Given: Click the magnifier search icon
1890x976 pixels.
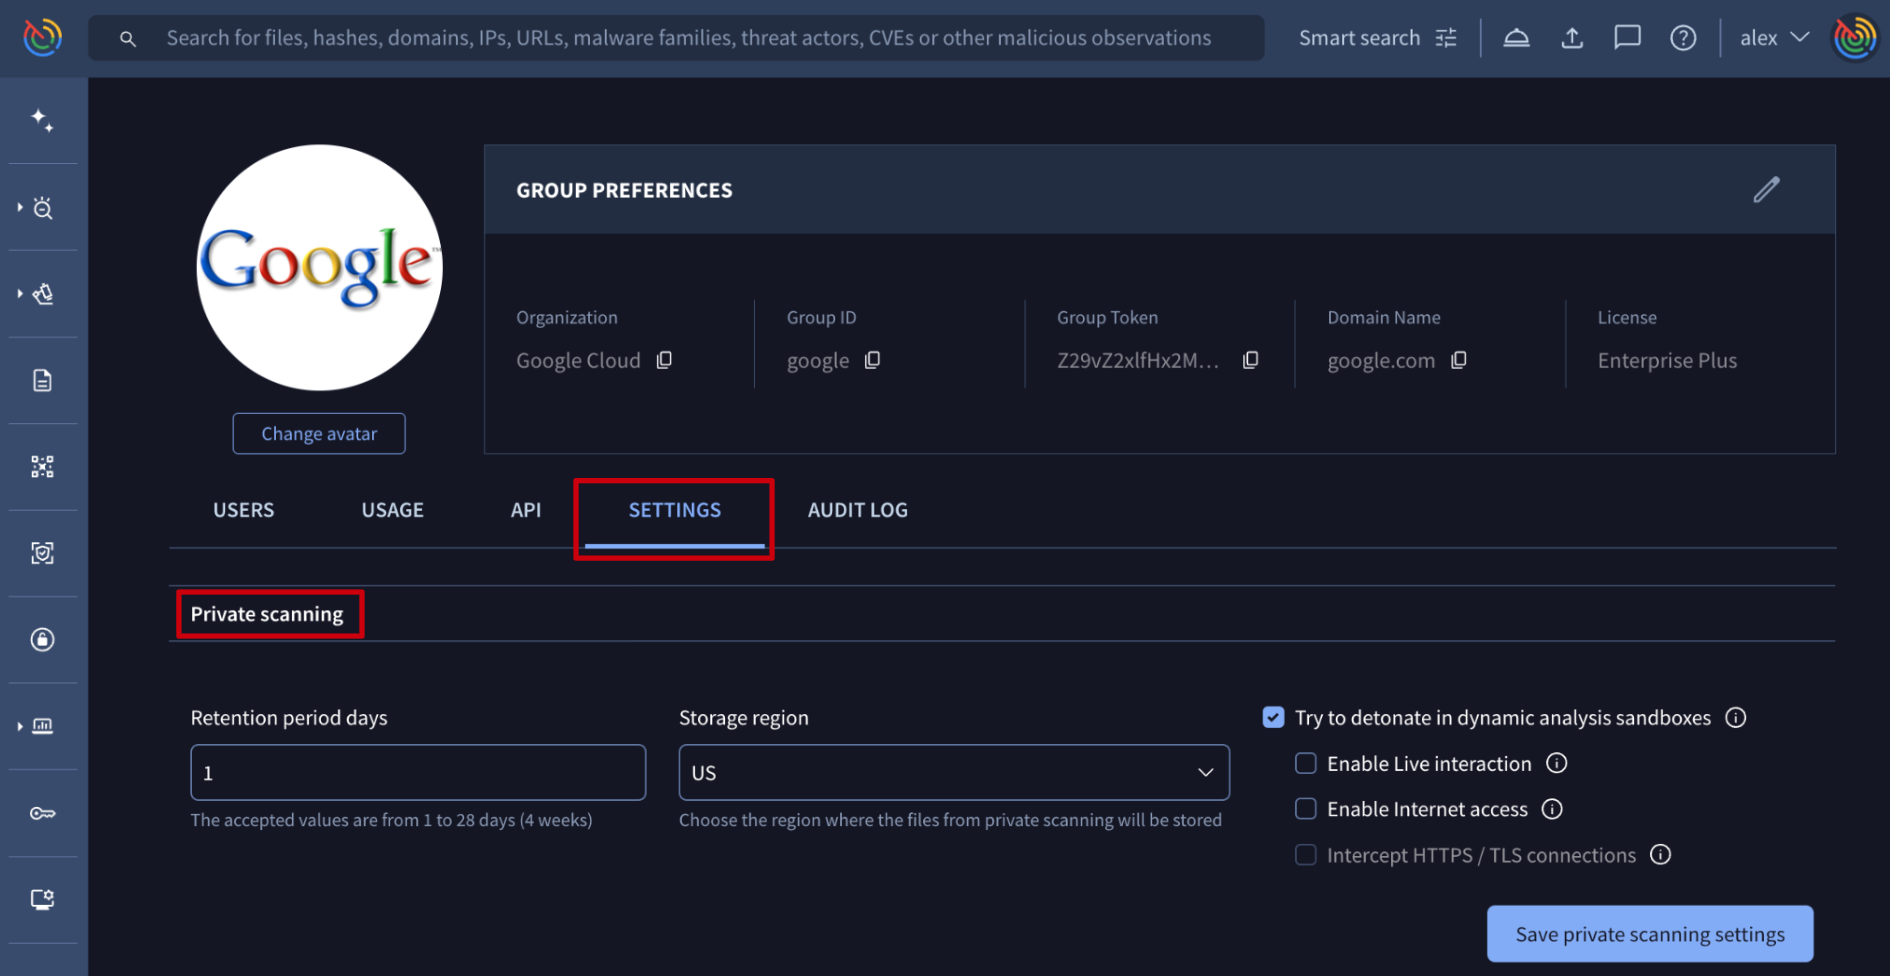Looking at the screenshot, I should (127, 39).
